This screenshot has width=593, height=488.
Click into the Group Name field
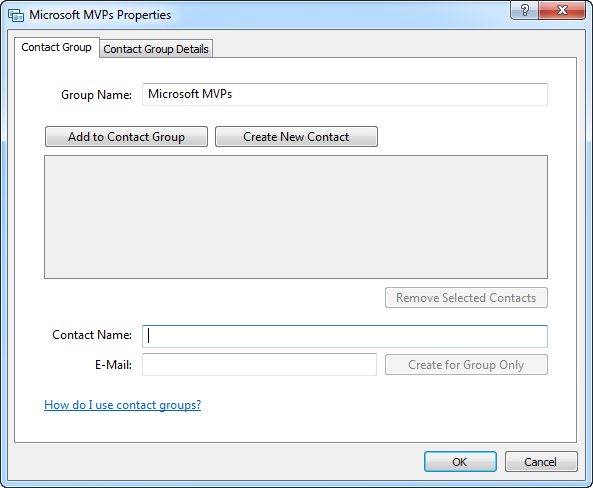(345, 94)
